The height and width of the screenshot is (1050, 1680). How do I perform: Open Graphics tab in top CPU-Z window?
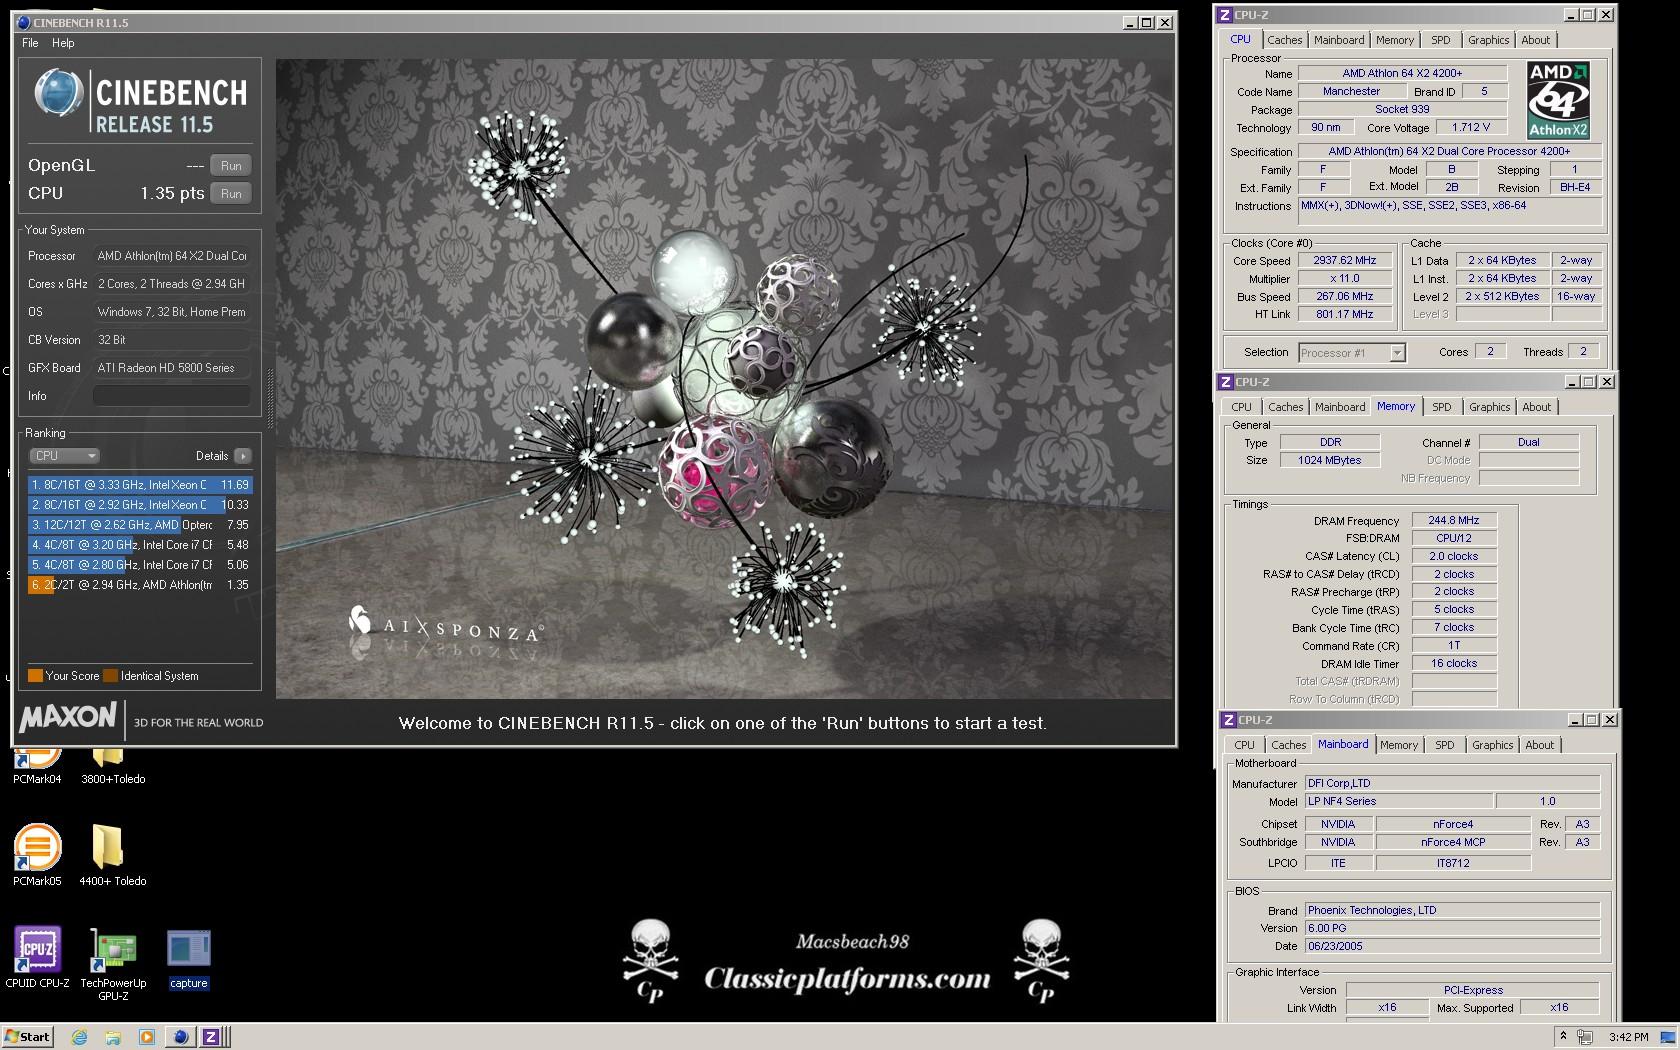click(1489, 40)
